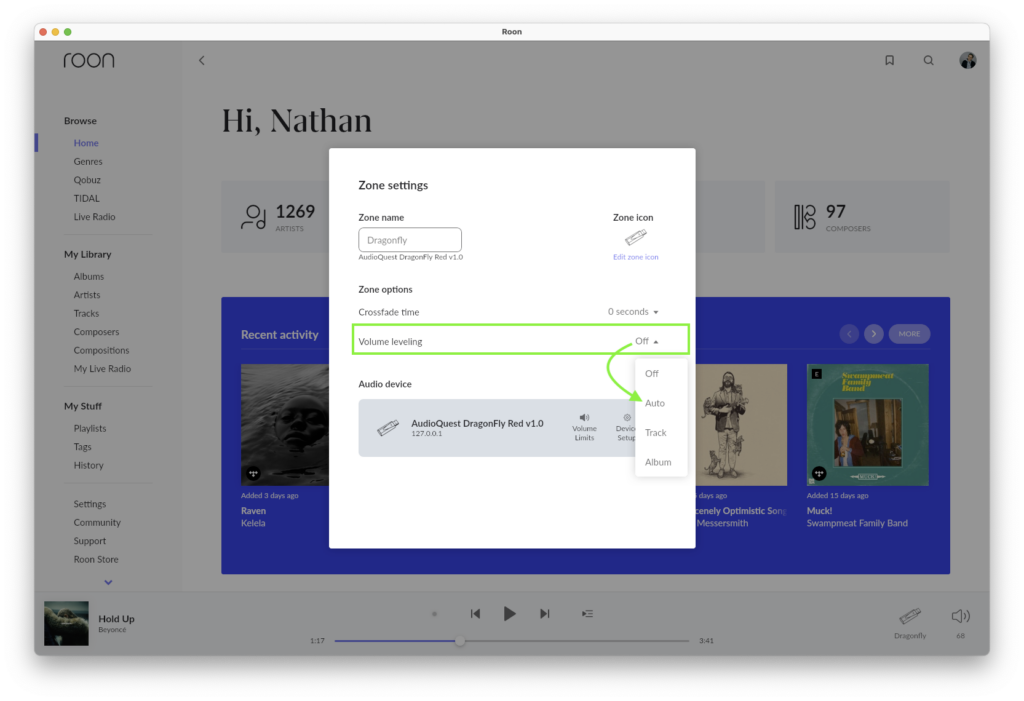Image resolution: width=1024 pixels, height=701 pixels.
Task: Open Device Setup gear icon
Action: click(627, 417)
